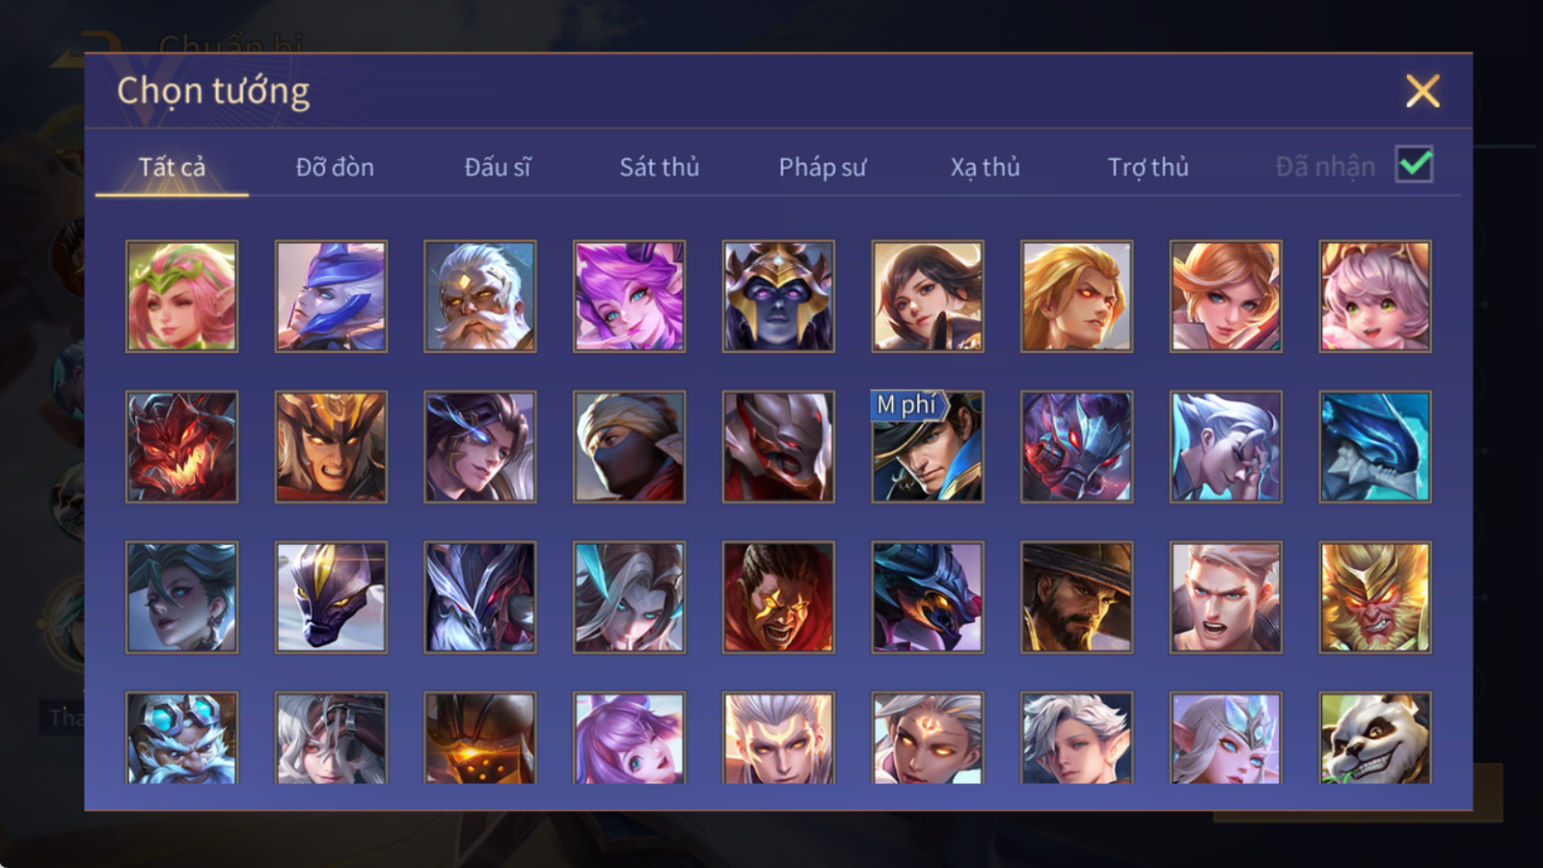Select the 'Đấu sĩ' tab
This screenshot has height=868, width=1543.
point(497,167)
